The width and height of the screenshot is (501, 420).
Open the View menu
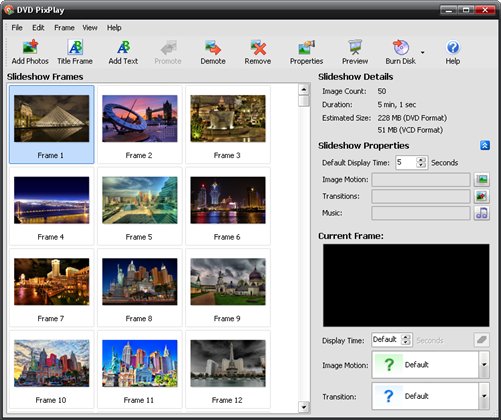tap(90, 28)
